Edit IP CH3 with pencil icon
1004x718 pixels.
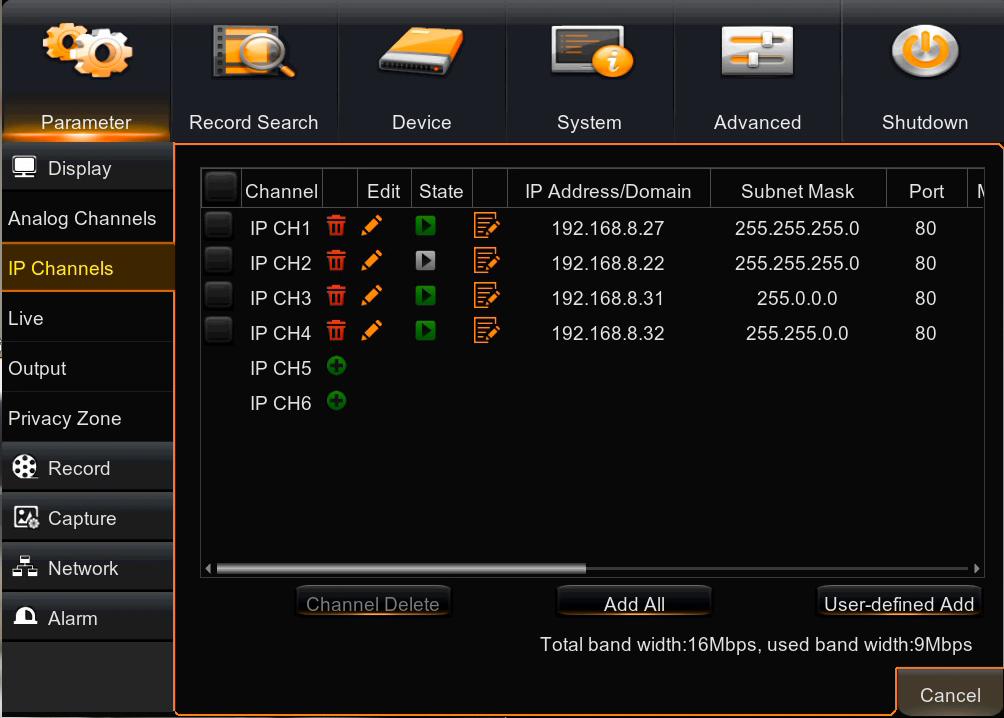click(371, 295)
